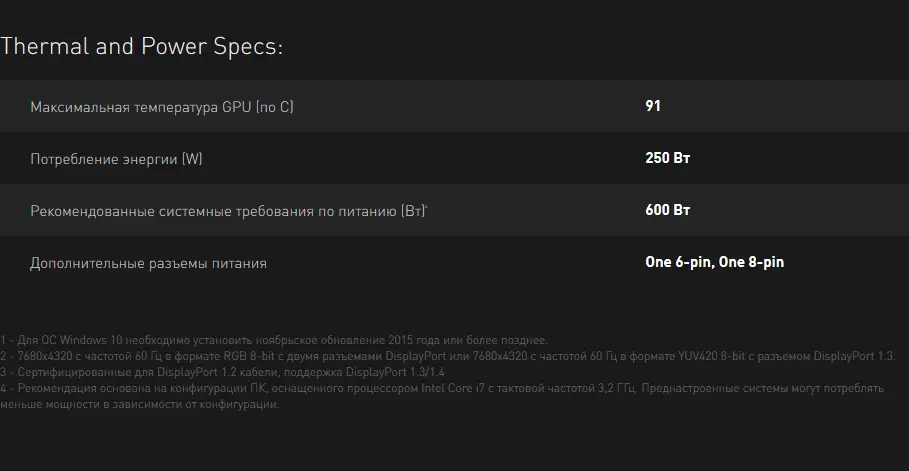
Task: Click the power consumption table row
Action: point(454,158)
